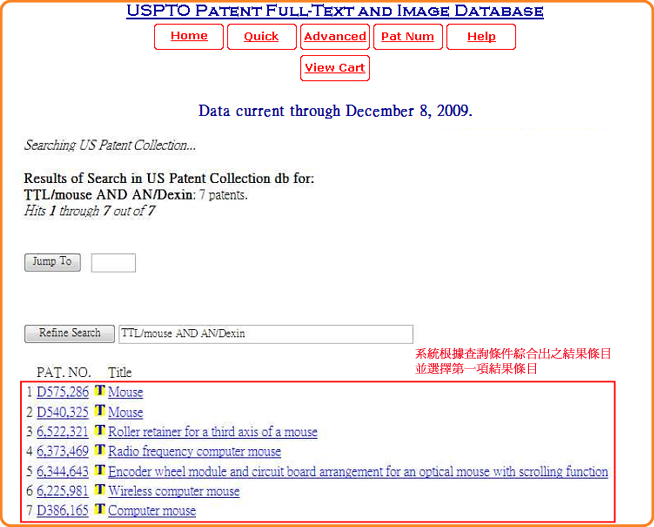Open the Advanced search page
The width and height of the screenshot is (654, 527).
[x=335, y=37]
